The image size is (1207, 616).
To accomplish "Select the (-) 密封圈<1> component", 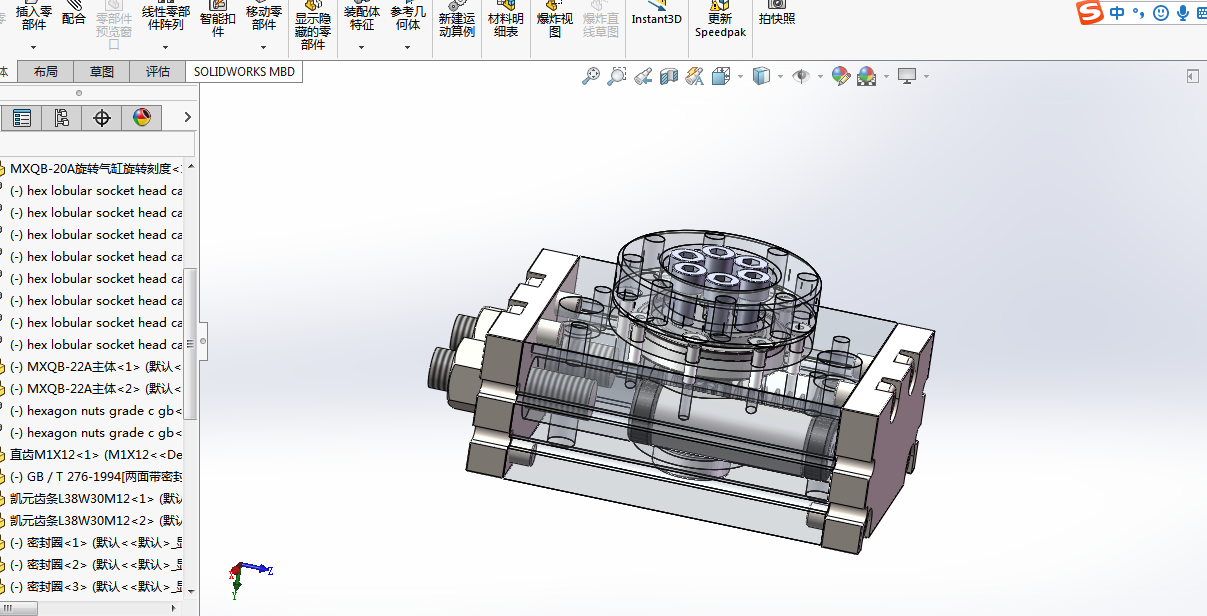I will (x=96, y=542).
